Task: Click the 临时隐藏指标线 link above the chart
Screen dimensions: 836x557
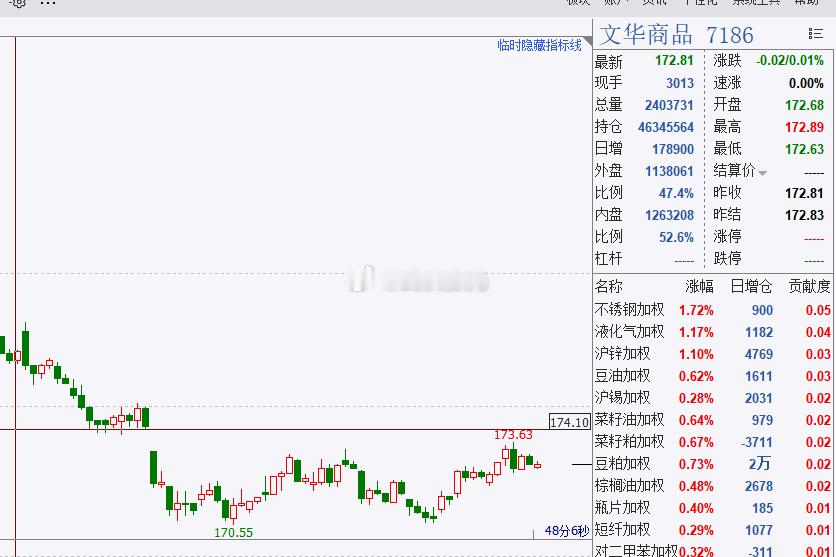Action: click(539, 45)
